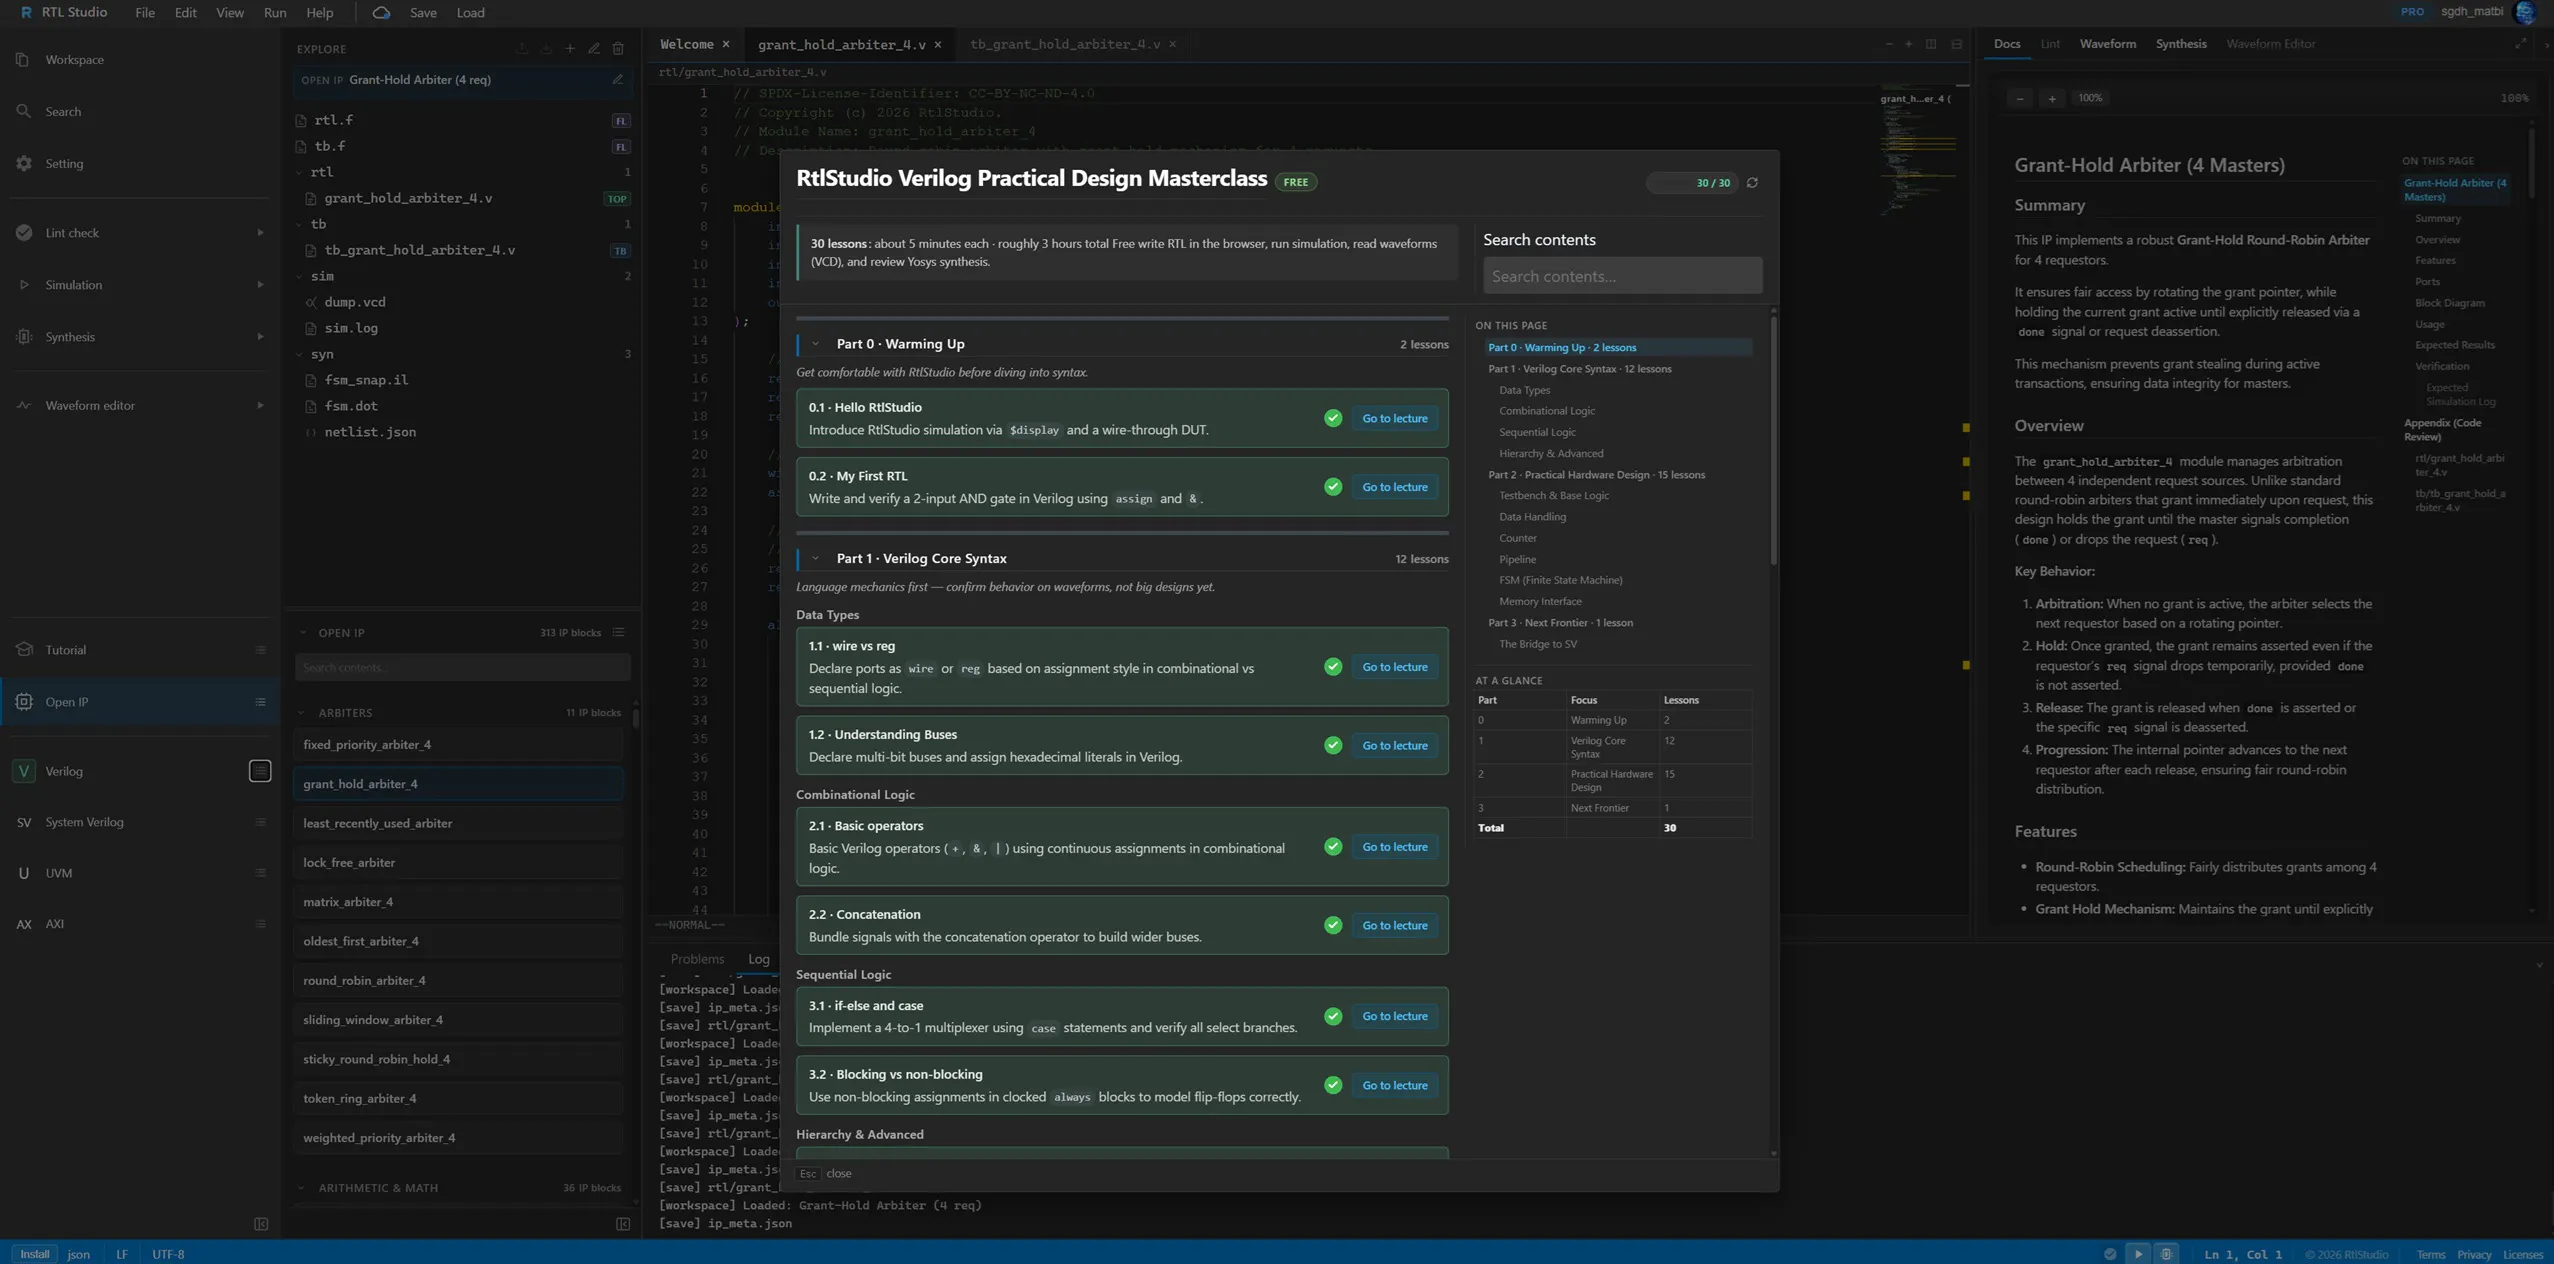Split the editor with the side-by-side layout icon

coord(1931,44)
